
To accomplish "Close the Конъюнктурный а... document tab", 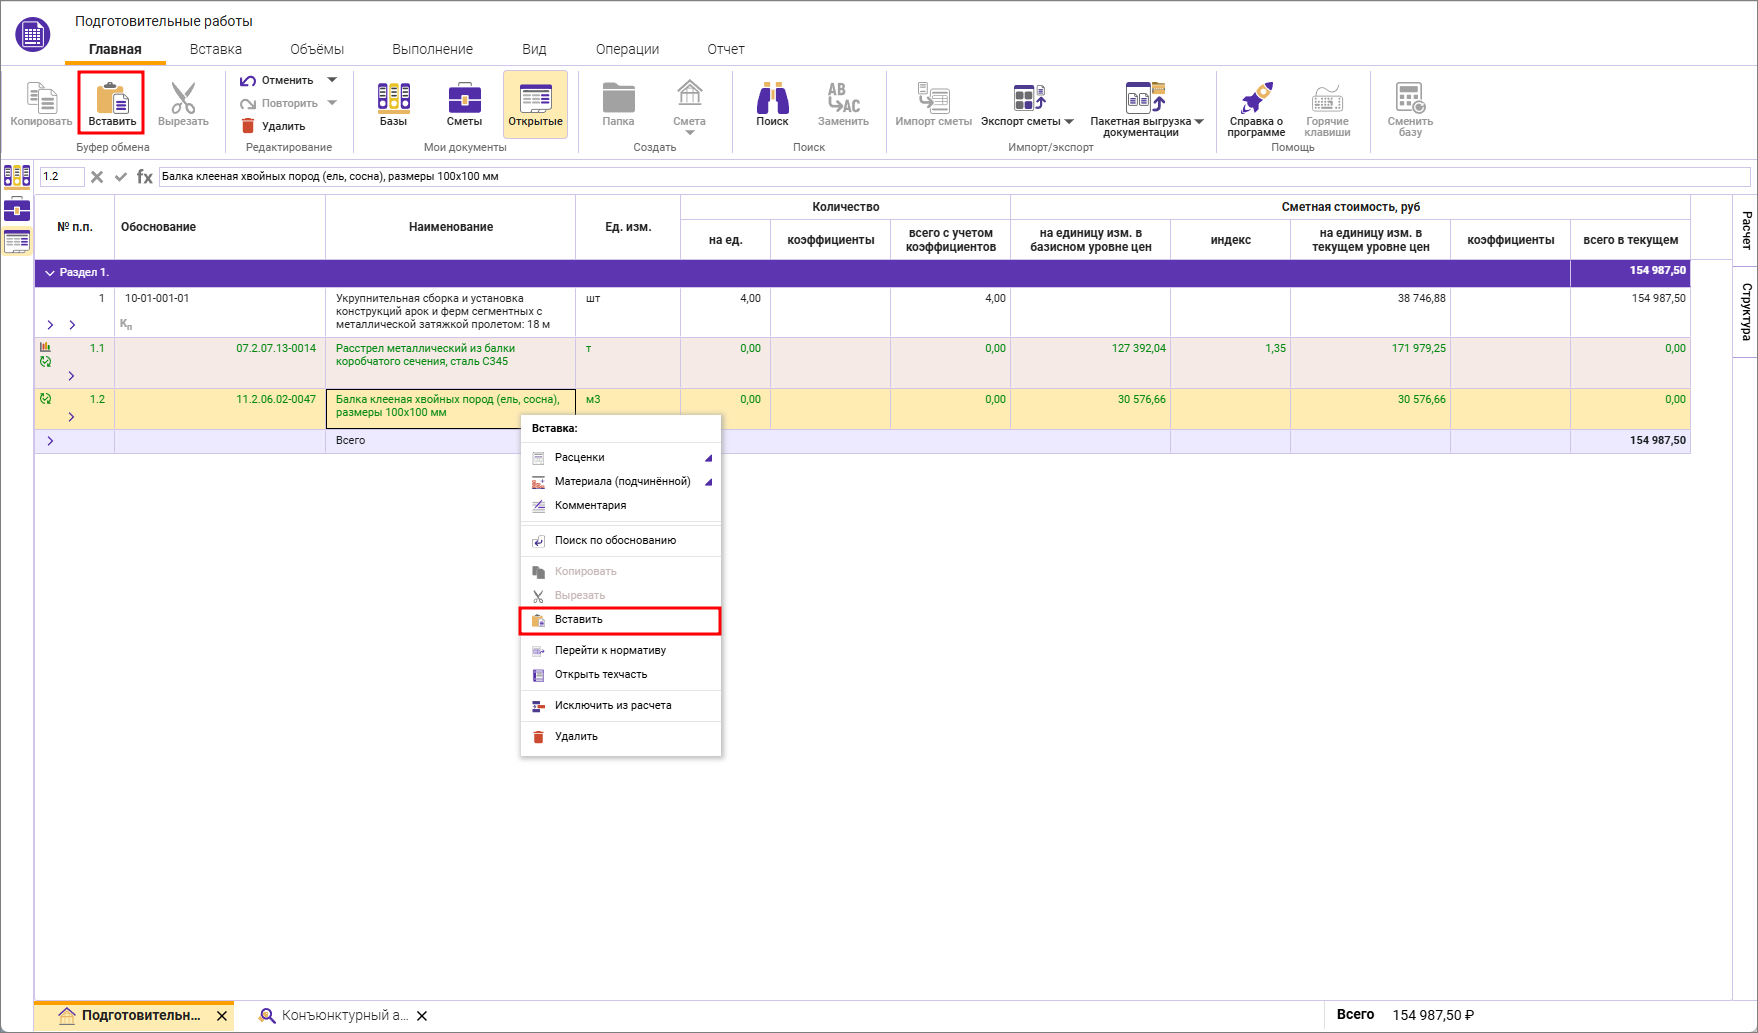I will coord(422,1016).
